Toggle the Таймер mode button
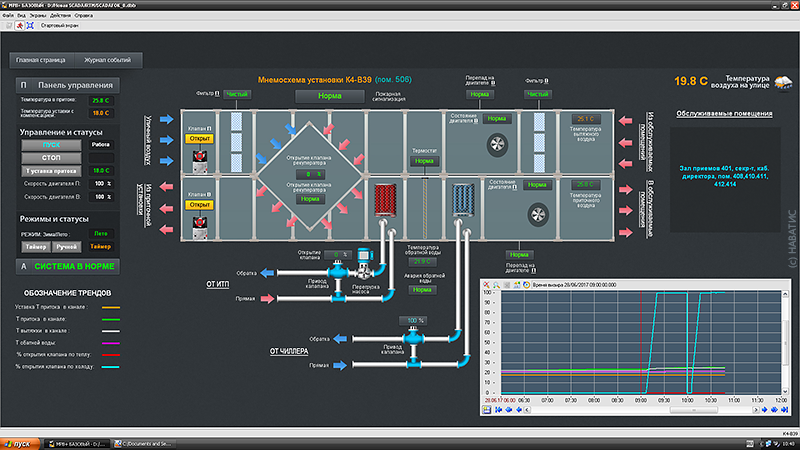This screenshot has height=450, width=800. pyautogui.click(x=34, y=245)
